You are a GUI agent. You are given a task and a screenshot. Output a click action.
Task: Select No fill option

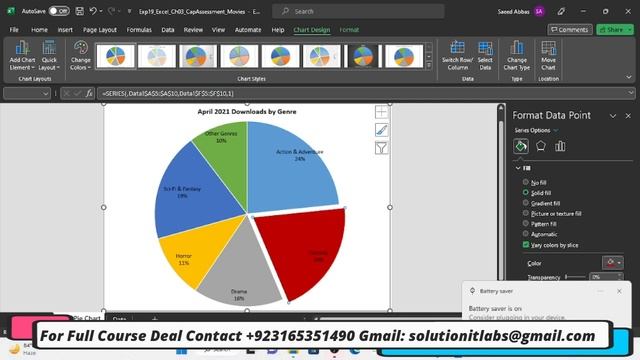(526, 182)
